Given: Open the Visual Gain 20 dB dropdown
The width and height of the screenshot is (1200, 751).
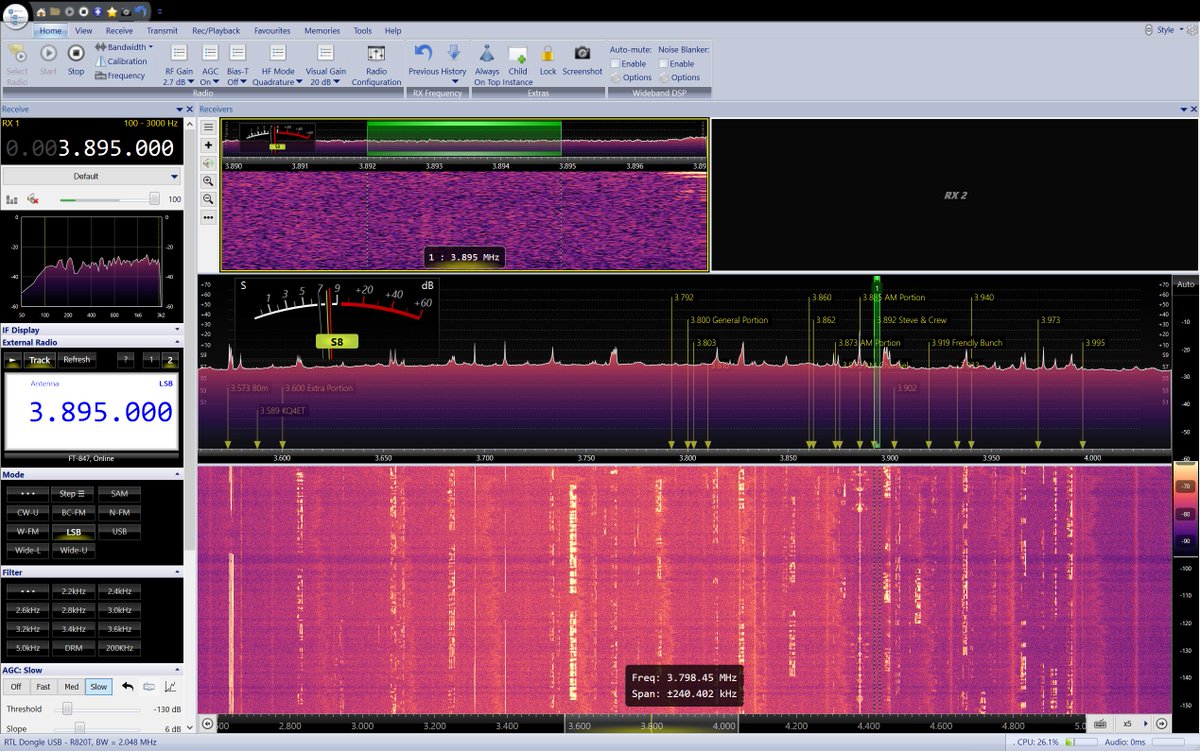Looking at the screenshot, I should (326, 65).
